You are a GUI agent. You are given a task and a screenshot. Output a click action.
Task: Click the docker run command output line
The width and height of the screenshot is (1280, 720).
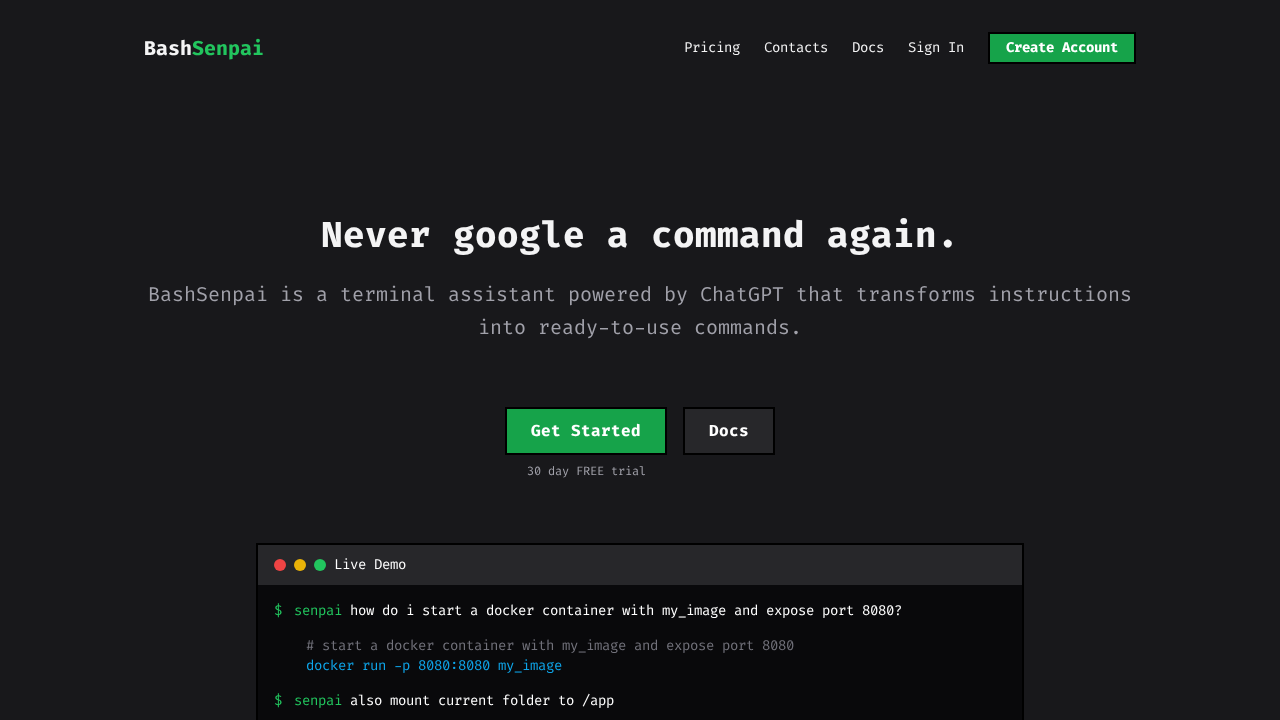[434, 666]
